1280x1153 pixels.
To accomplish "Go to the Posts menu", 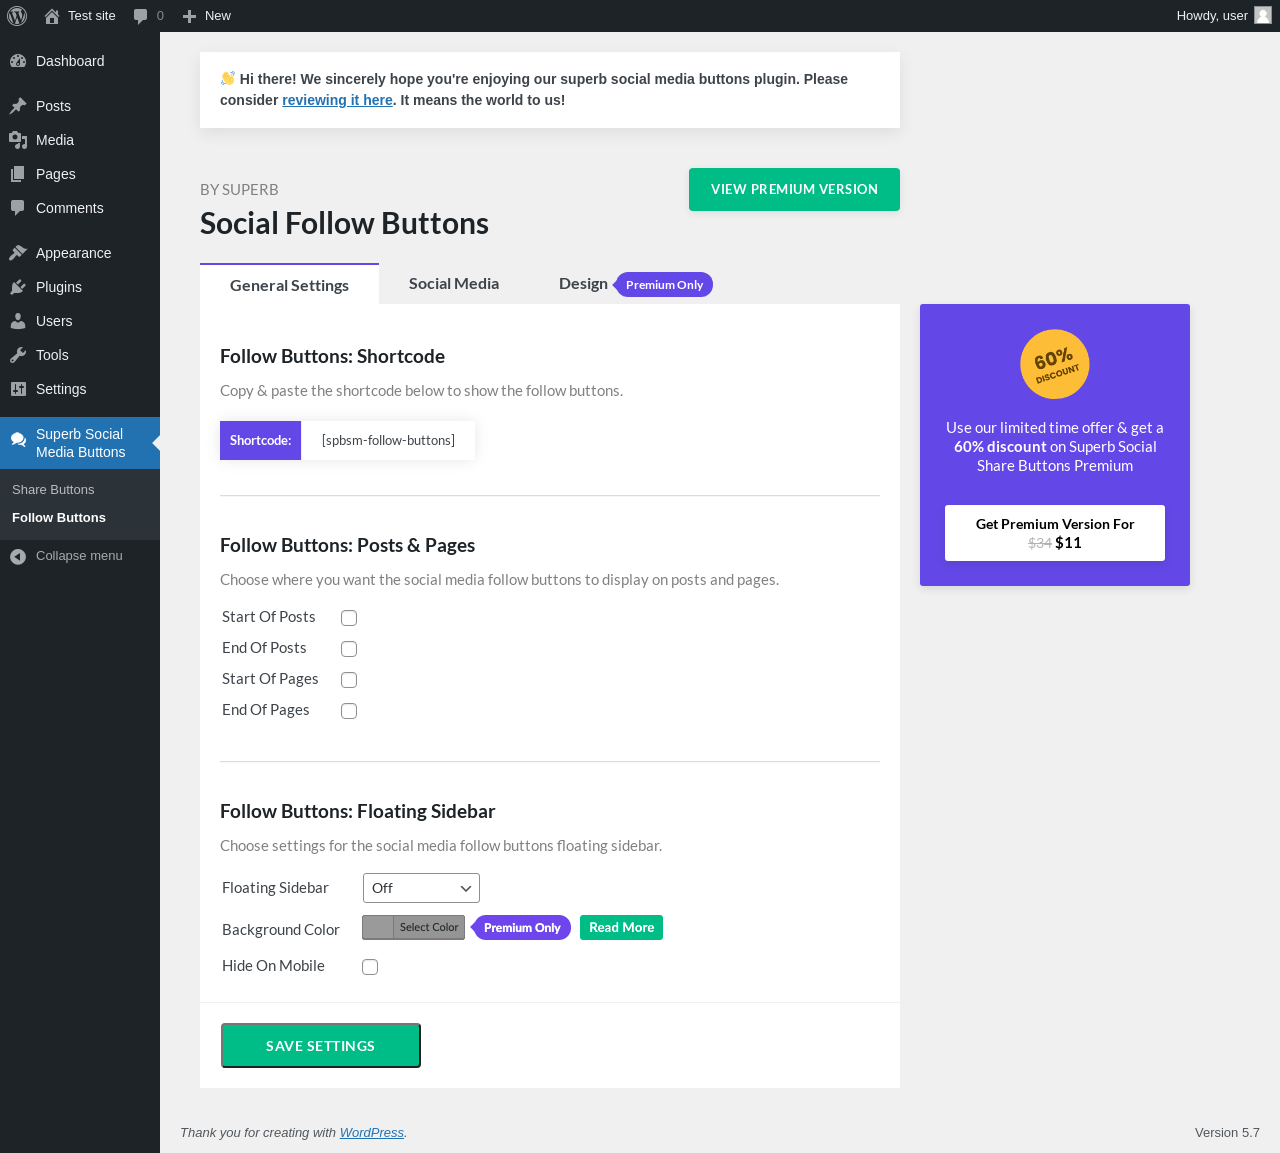I will click(x=80, y=106).
